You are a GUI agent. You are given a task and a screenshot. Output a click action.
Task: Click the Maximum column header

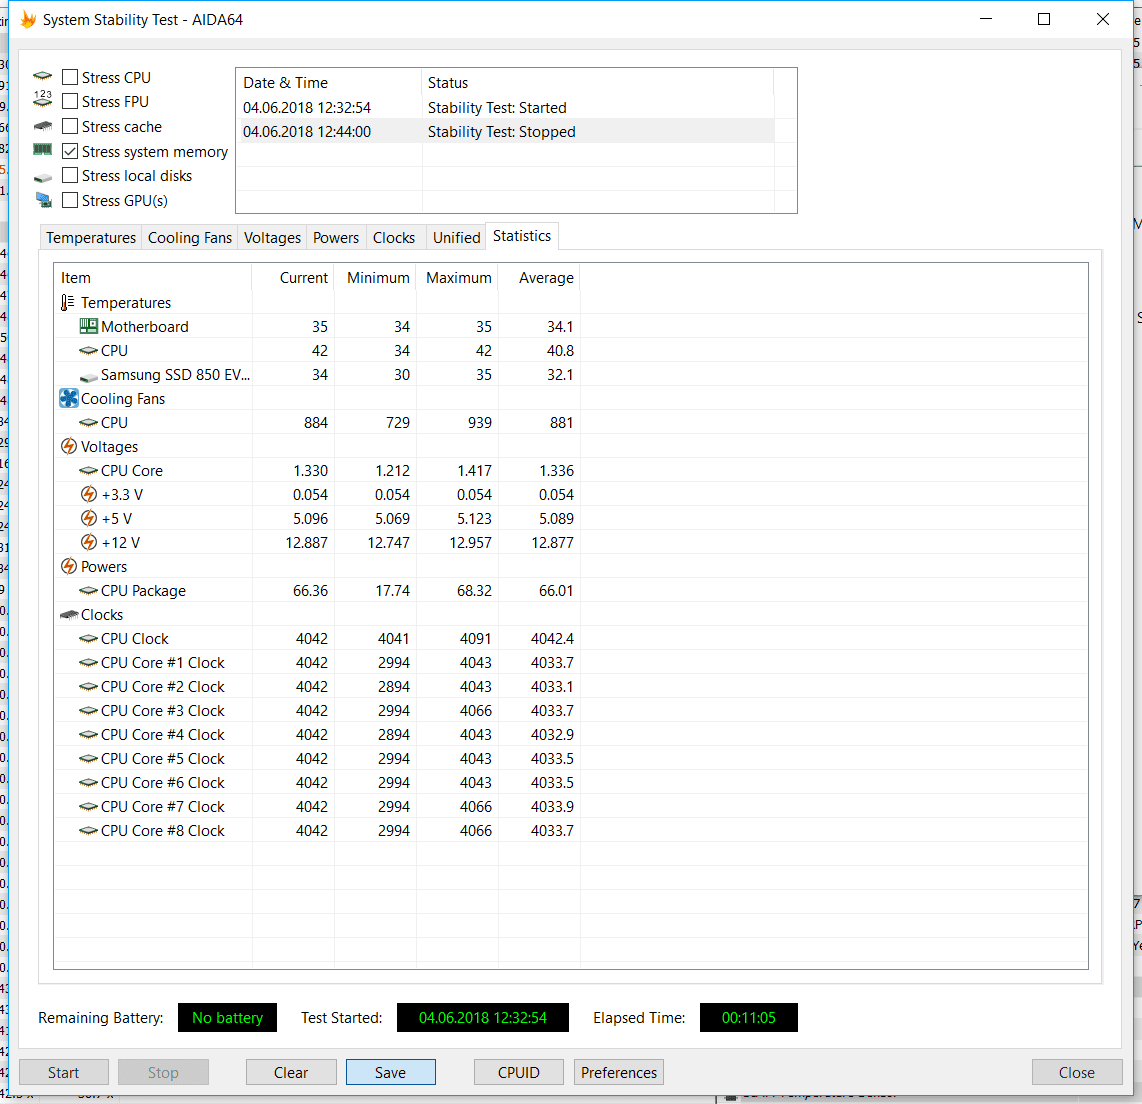(457, 277)
